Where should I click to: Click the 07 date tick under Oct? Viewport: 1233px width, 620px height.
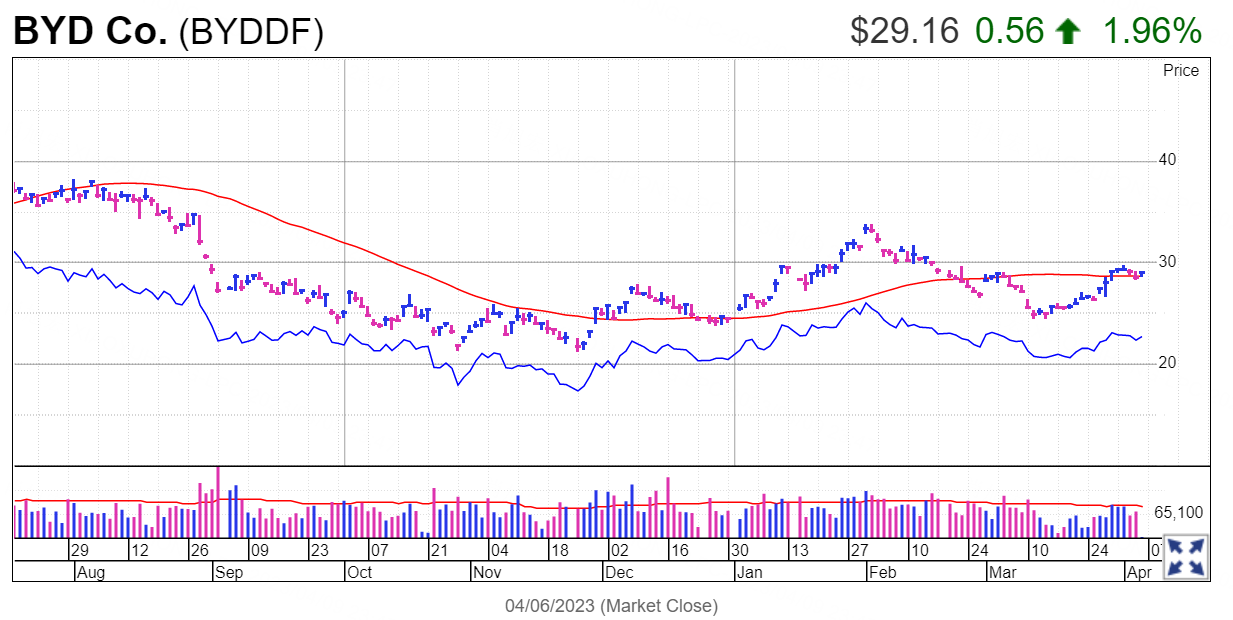click(x=379, y=550)
